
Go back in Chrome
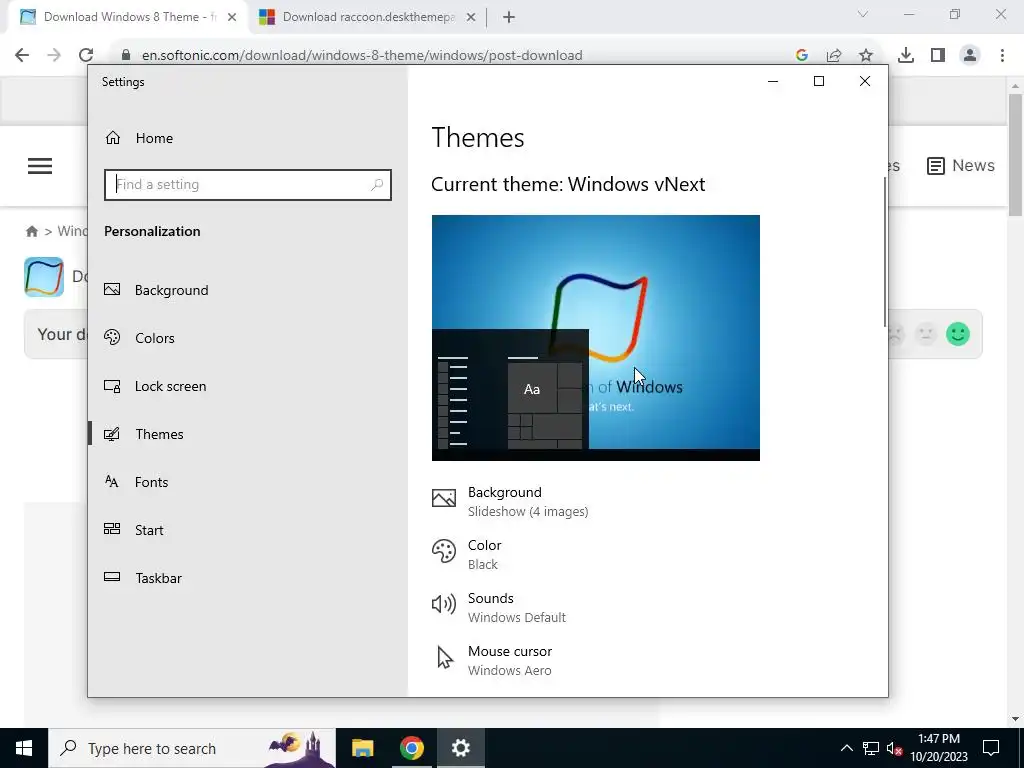point(22,55)
